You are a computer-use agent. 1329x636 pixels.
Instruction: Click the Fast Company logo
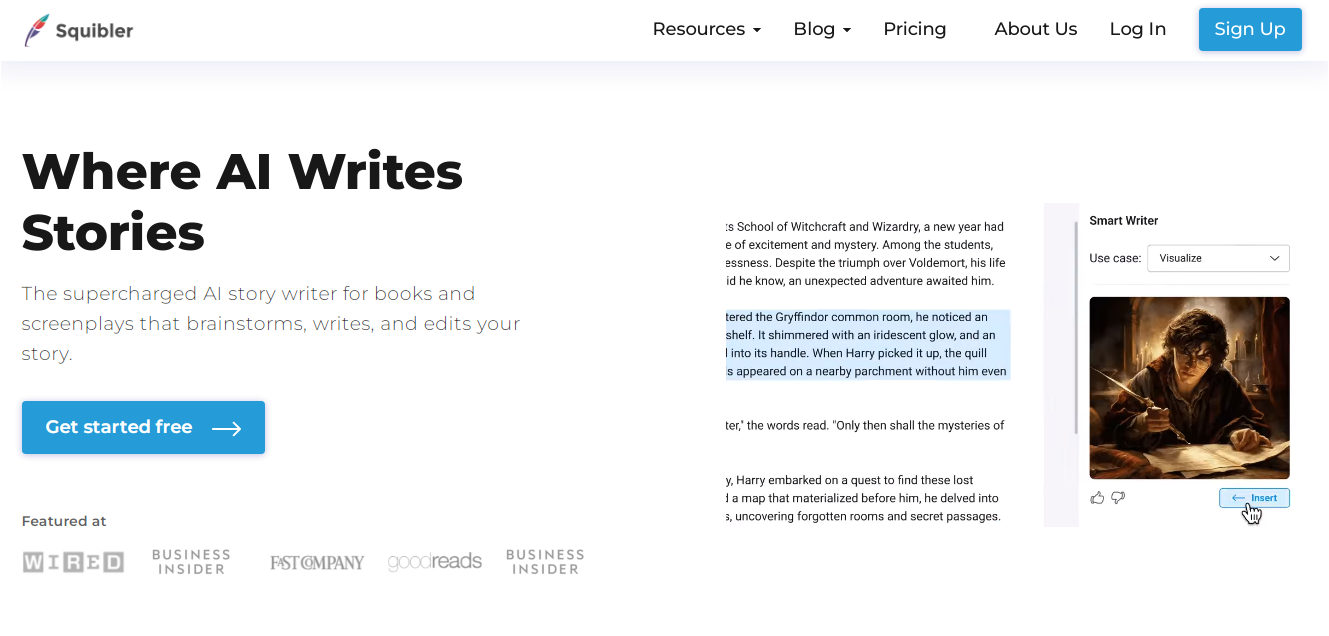pyautogui.click(x=317, y=562)
